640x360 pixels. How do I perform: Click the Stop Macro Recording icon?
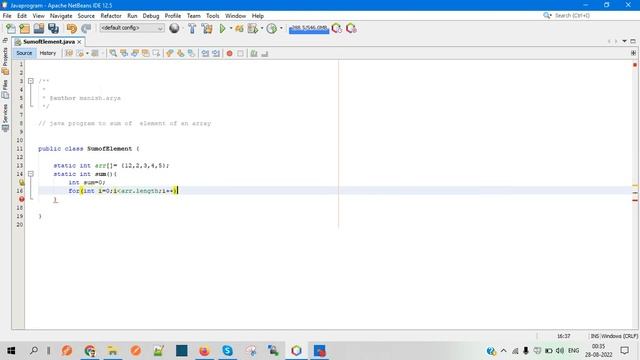240,53
